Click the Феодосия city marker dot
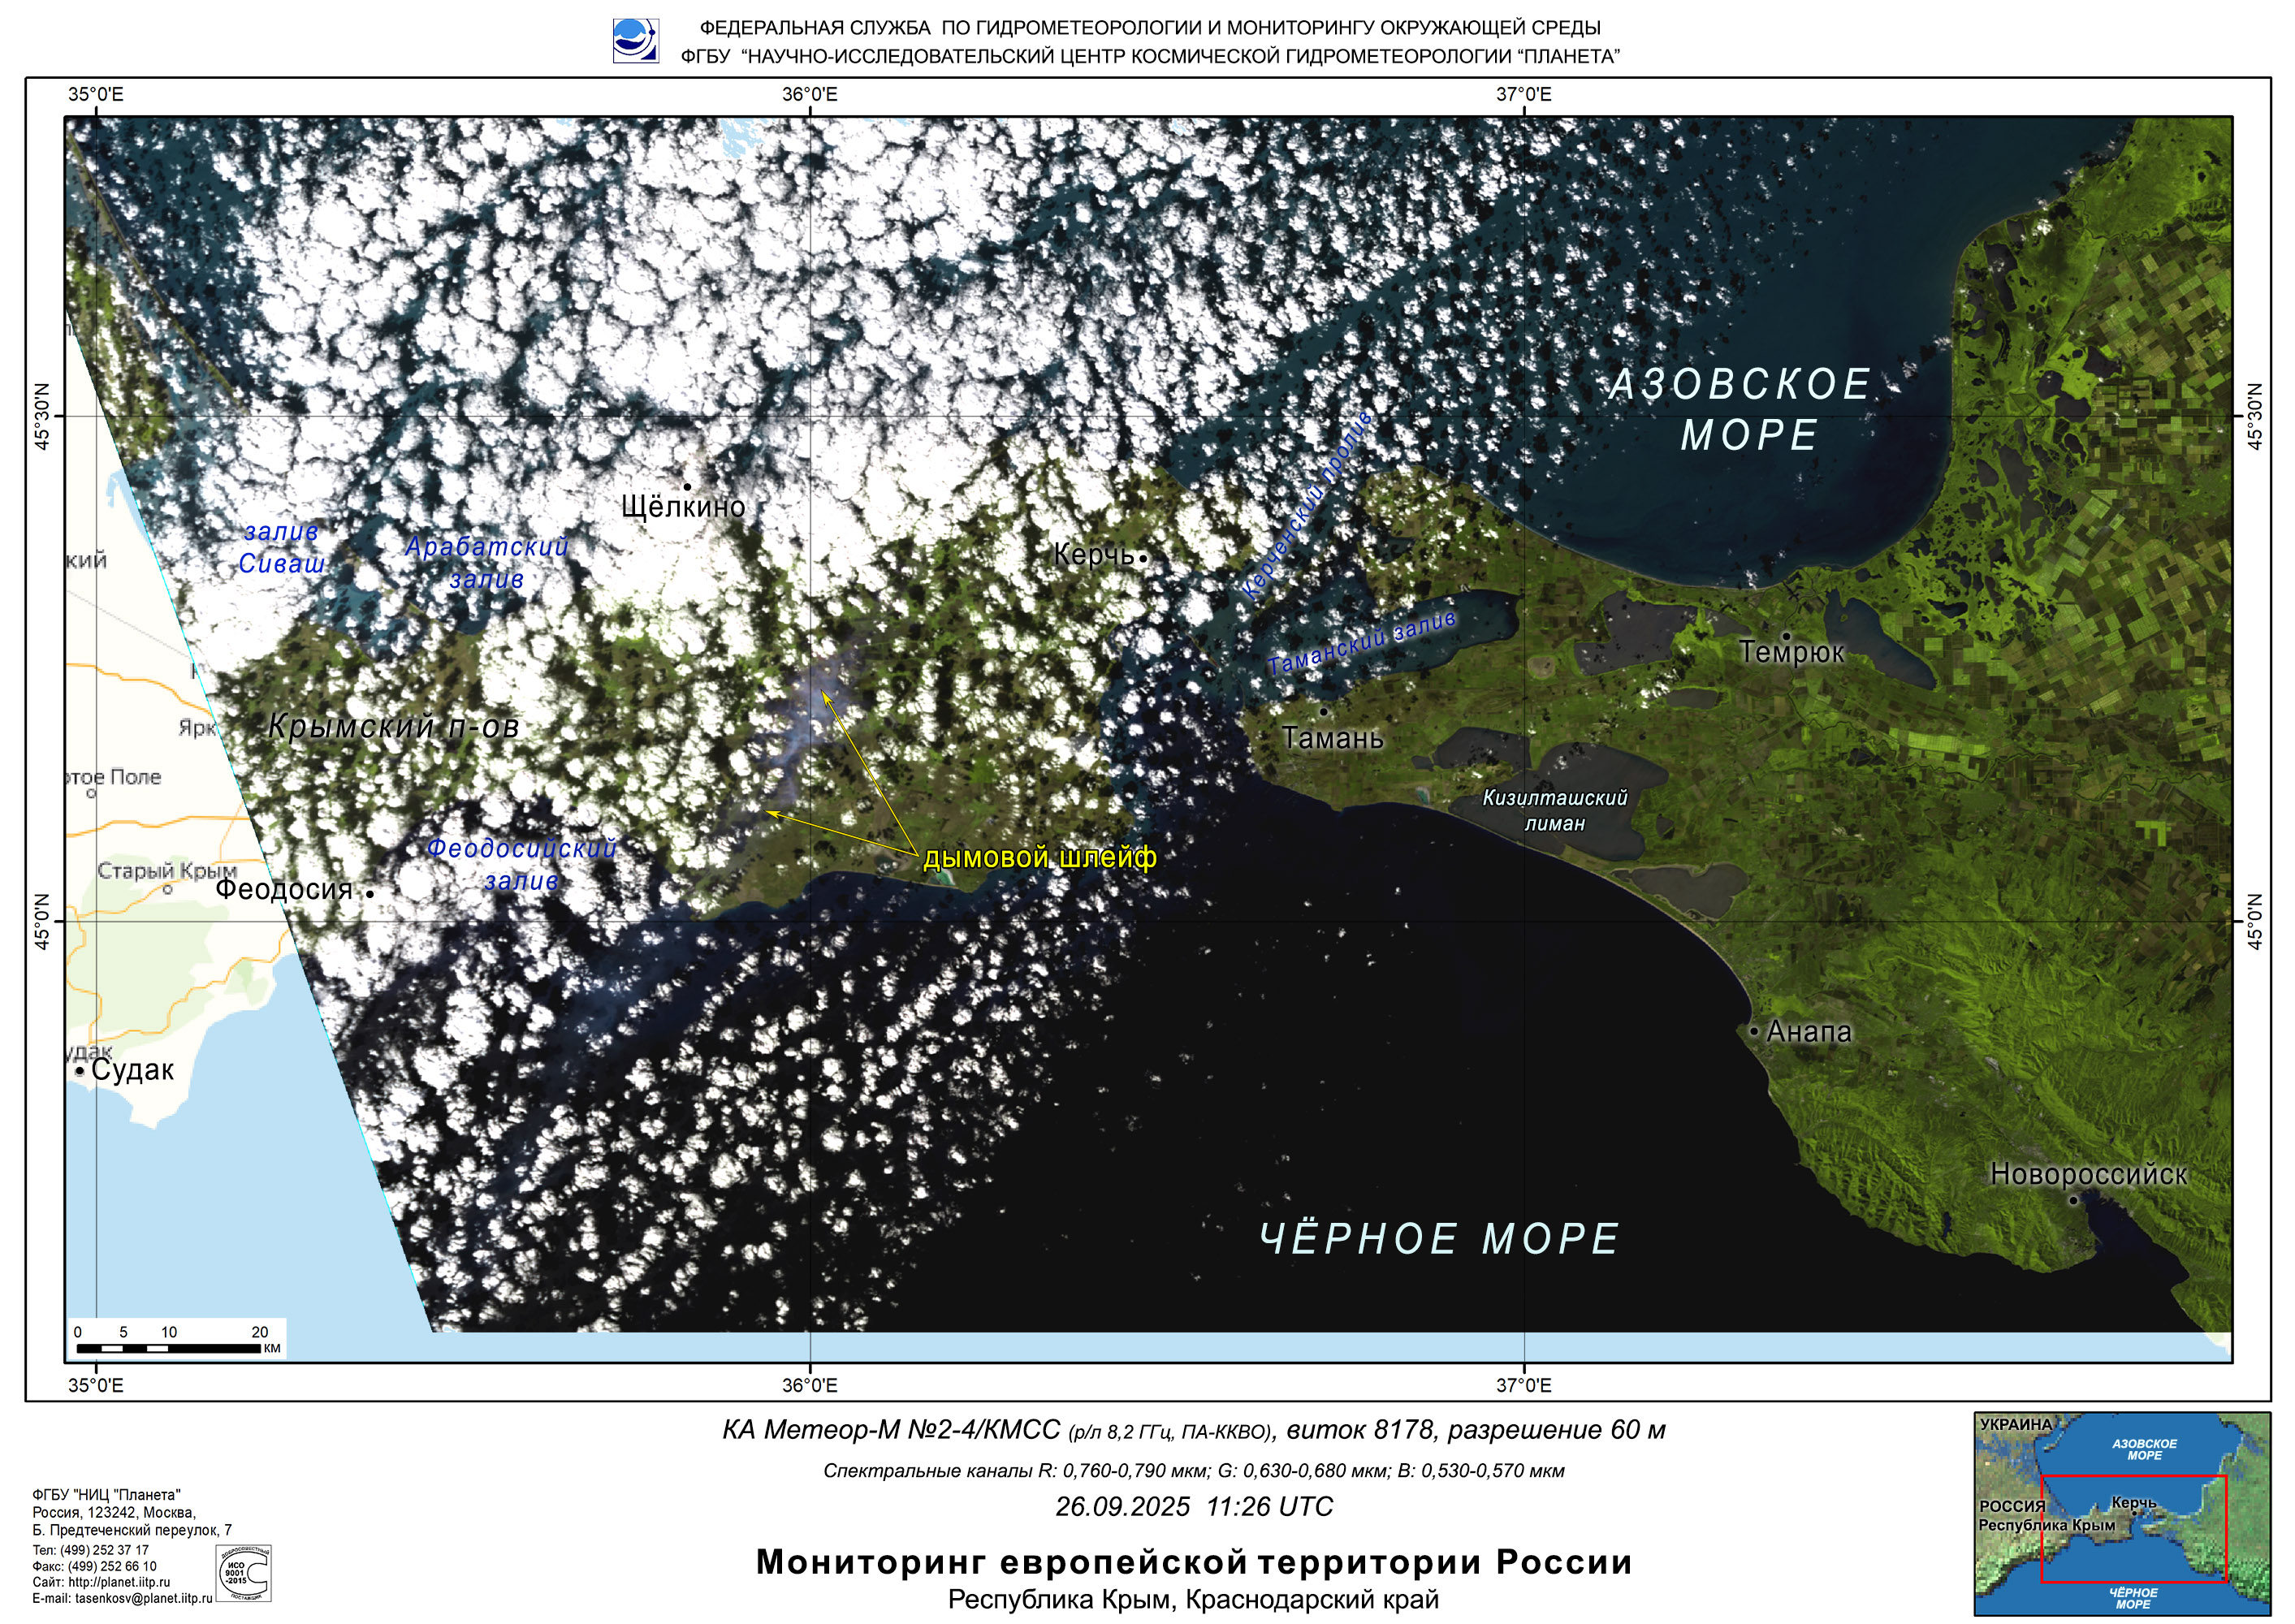 (369, 894)
